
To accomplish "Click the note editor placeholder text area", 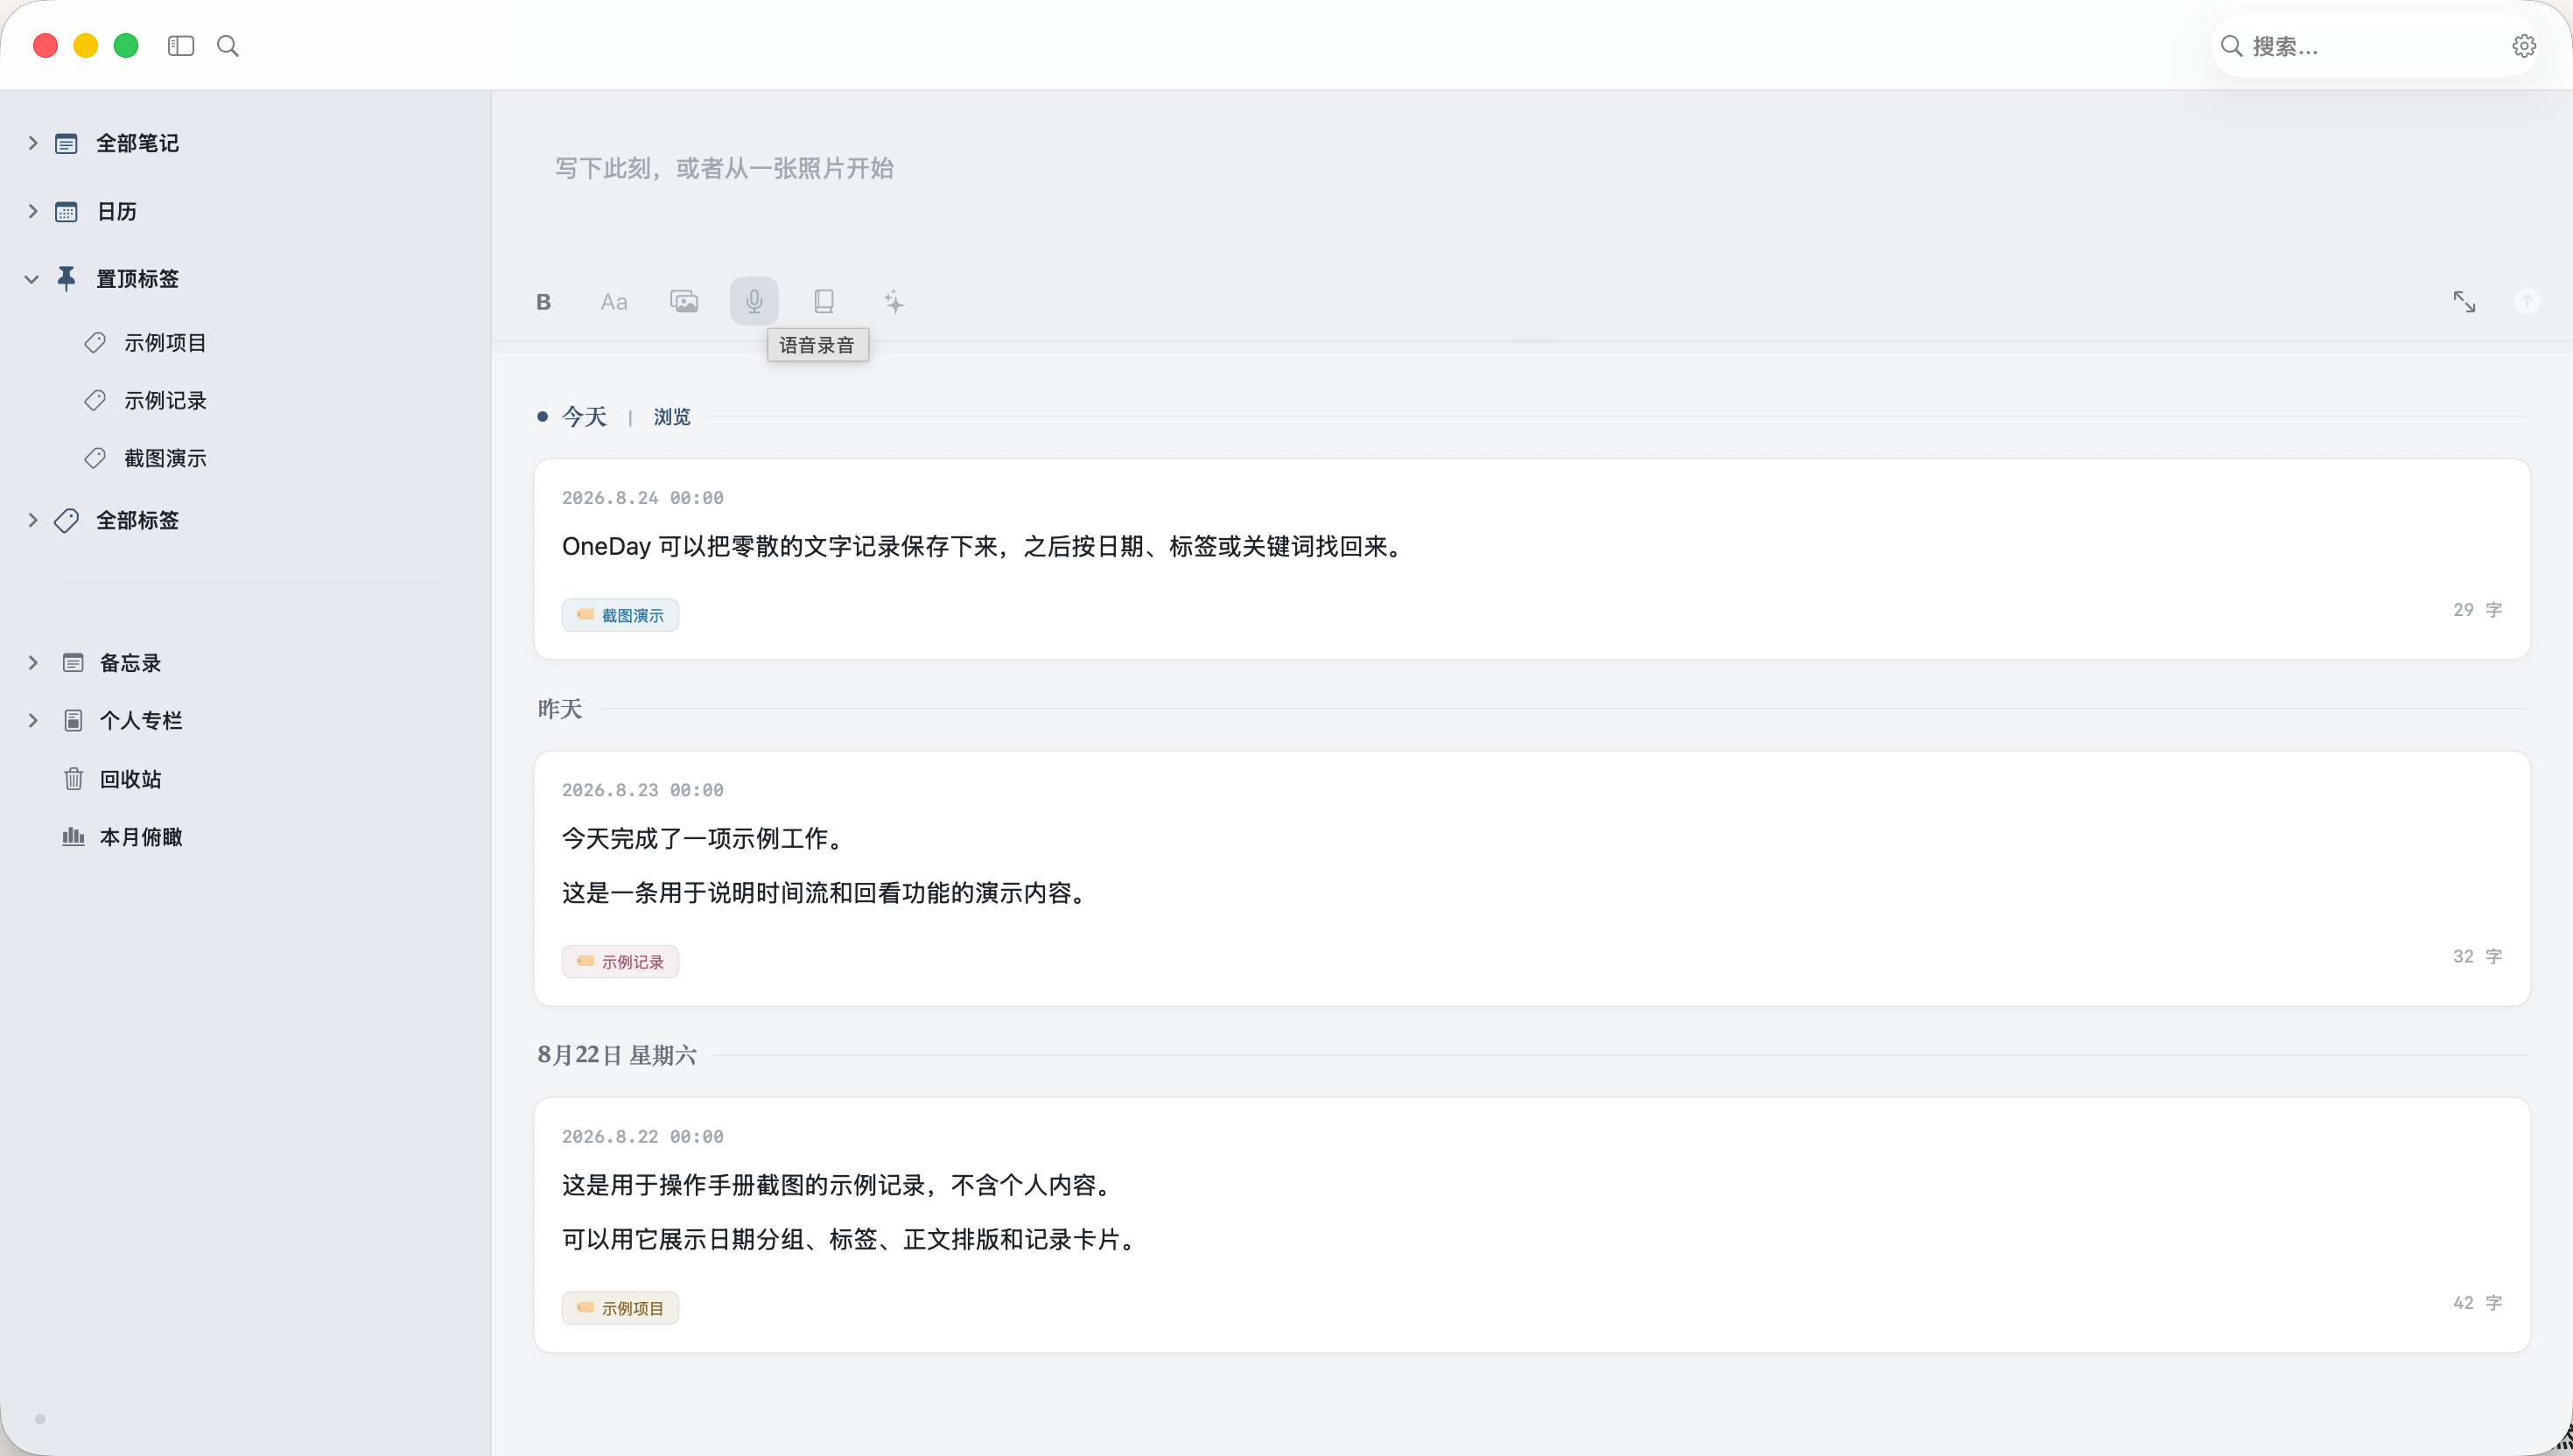I will [x=725, y=168].
